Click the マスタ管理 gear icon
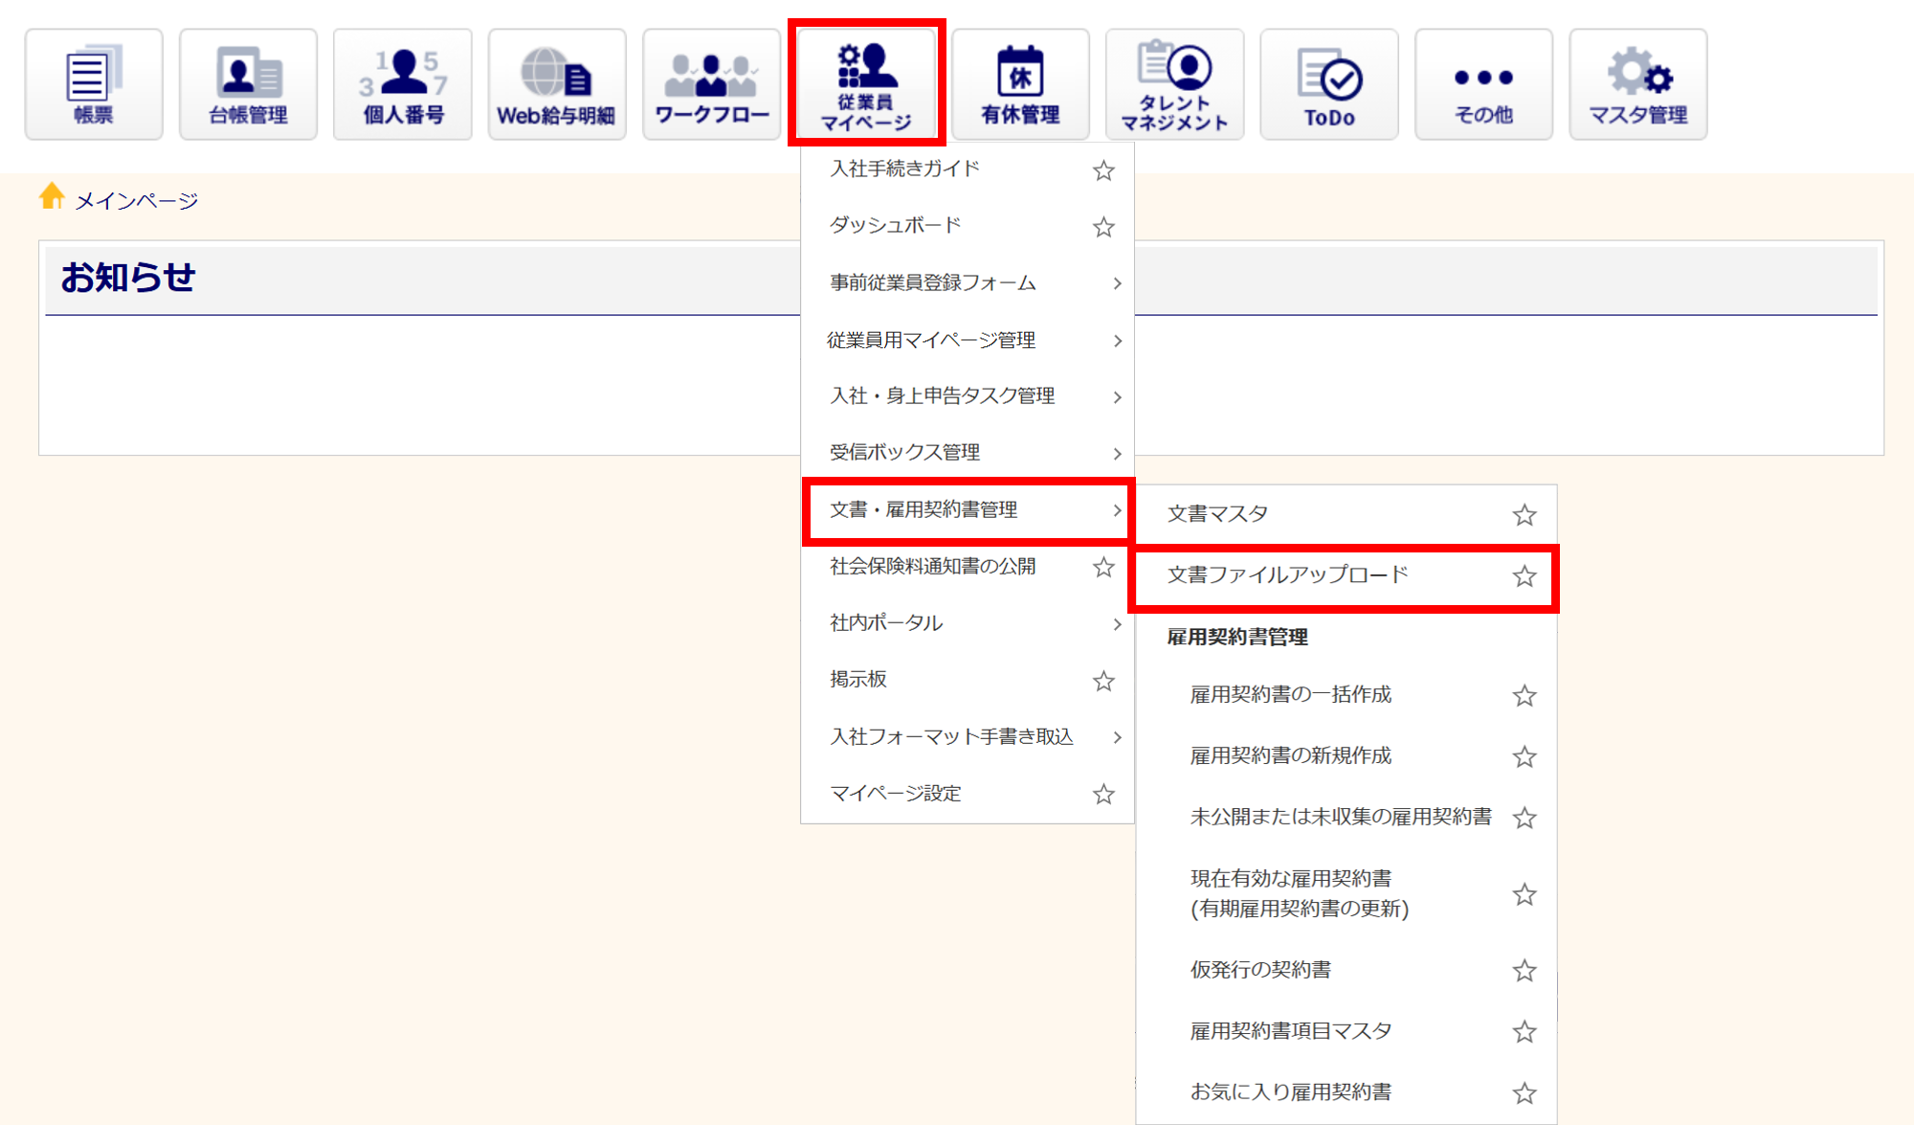Screen dimensions: 1914x1125 (1638, 84)
